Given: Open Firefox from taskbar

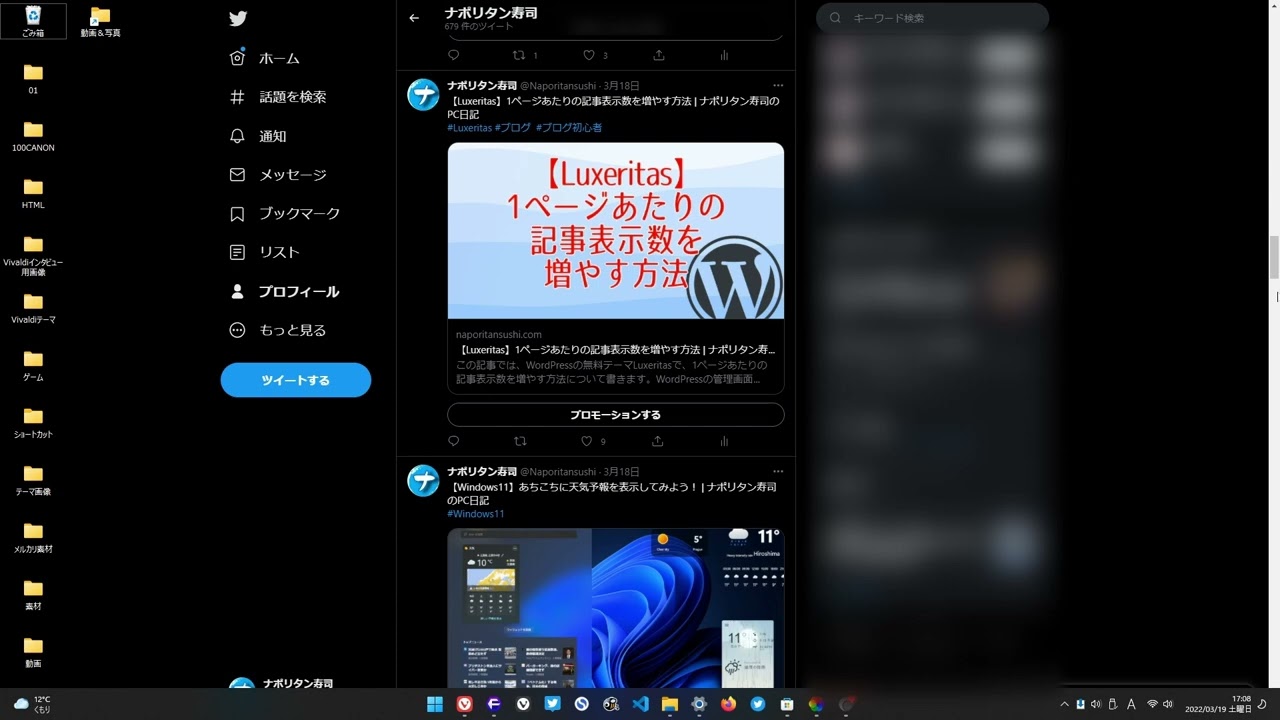Looking at the screenshot, I should 728,704.
